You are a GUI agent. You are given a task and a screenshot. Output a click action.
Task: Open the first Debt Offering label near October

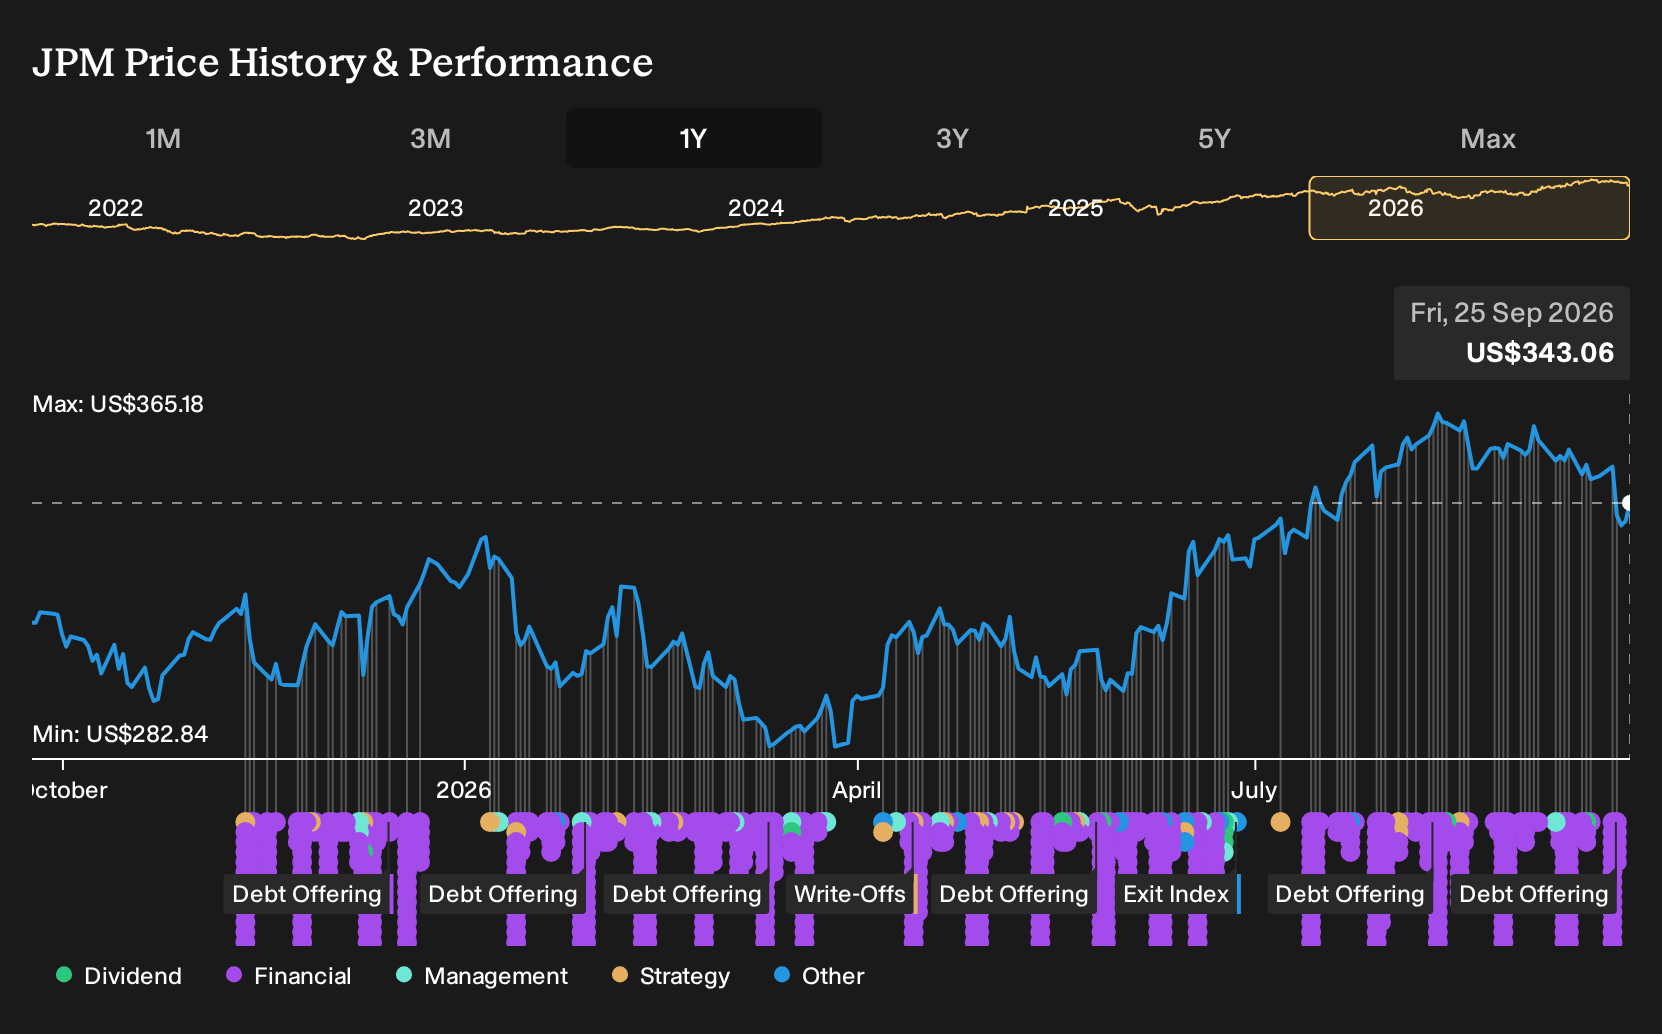click(x=307, y=894)
